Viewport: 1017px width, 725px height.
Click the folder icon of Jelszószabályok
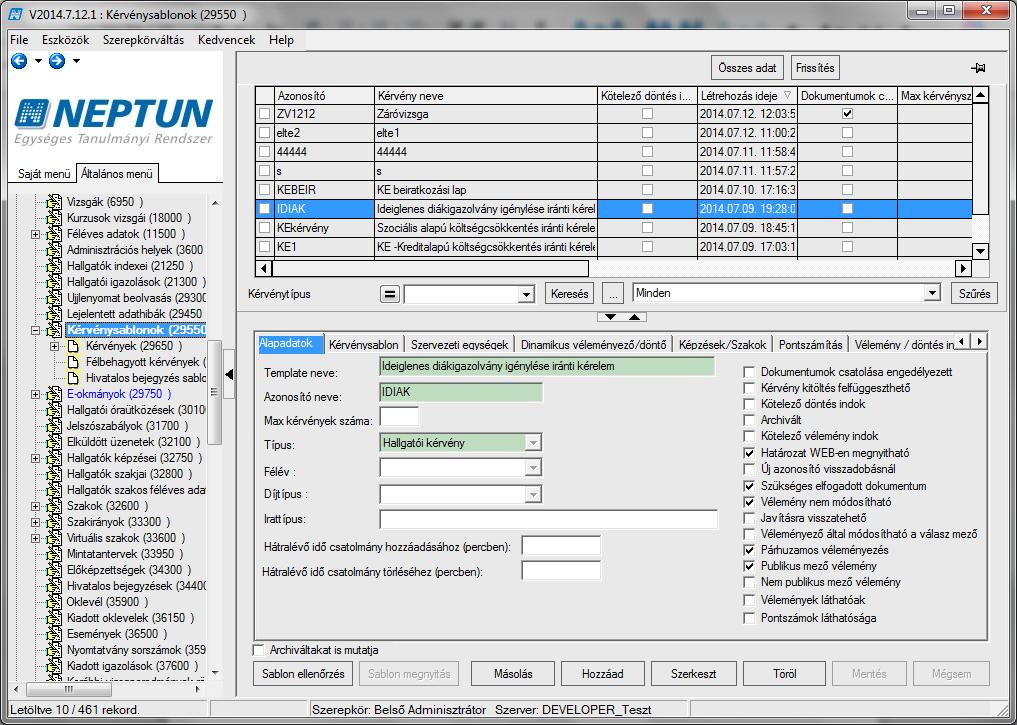(54, 426)
